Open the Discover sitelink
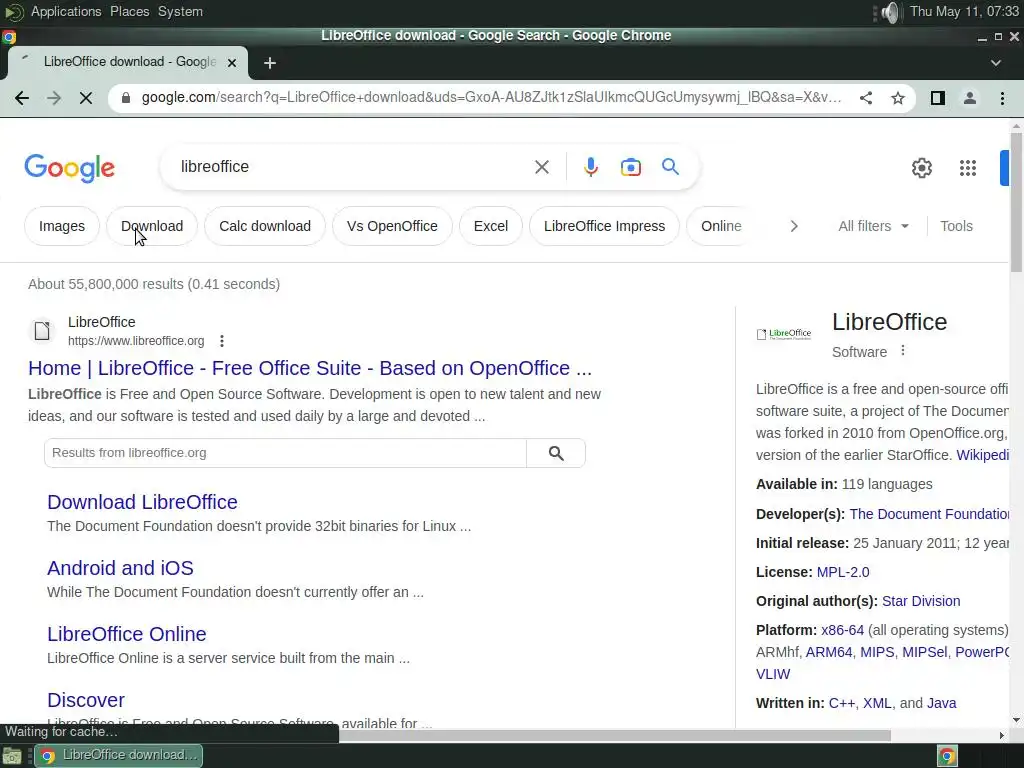Image resolution: width=1024 pixels, height=768 pixels. pyautogui.click(x=86, y=700)
